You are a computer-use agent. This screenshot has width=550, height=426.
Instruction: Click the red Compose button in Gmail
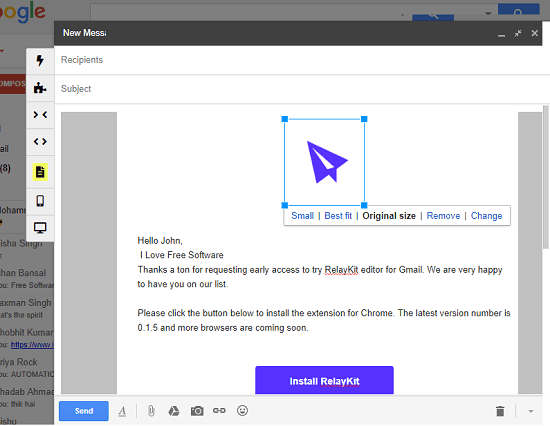point(13,84)
